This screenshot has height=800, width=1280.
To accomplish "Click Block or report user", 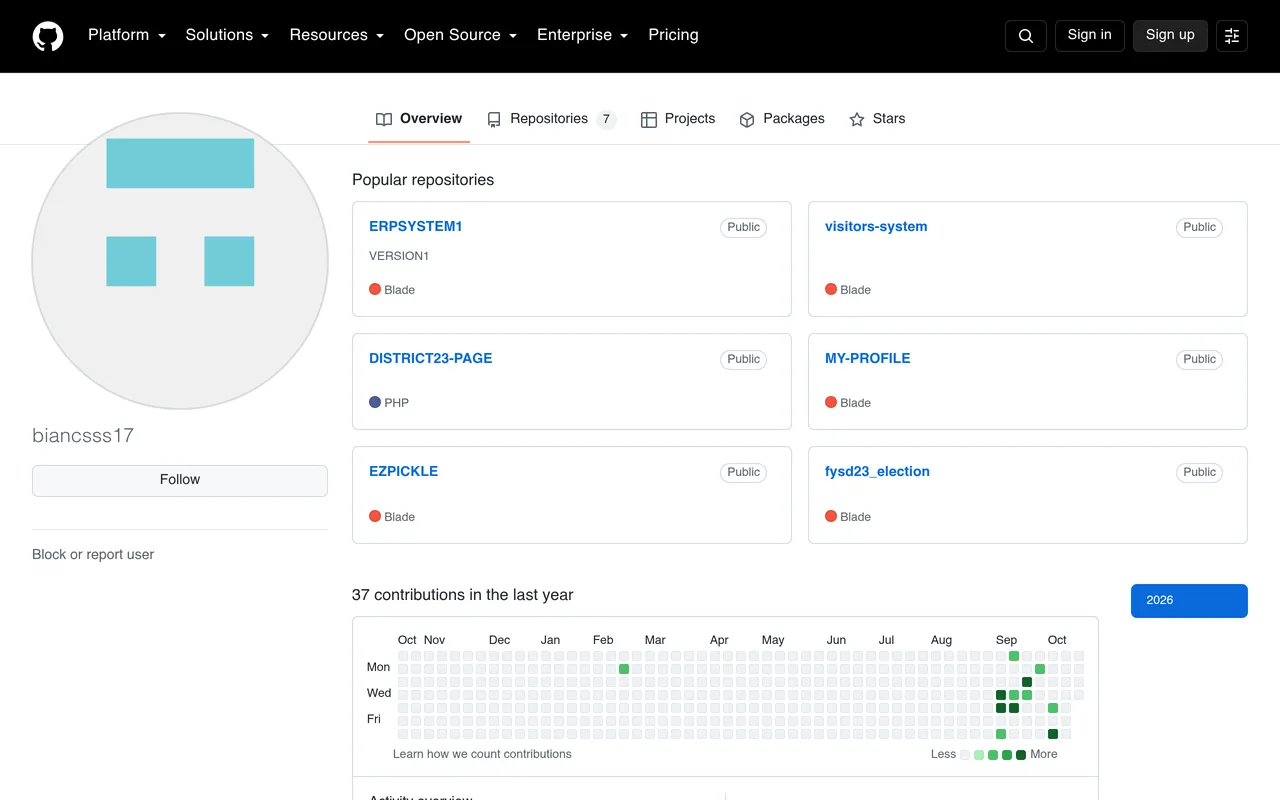I will pos(93,555).
